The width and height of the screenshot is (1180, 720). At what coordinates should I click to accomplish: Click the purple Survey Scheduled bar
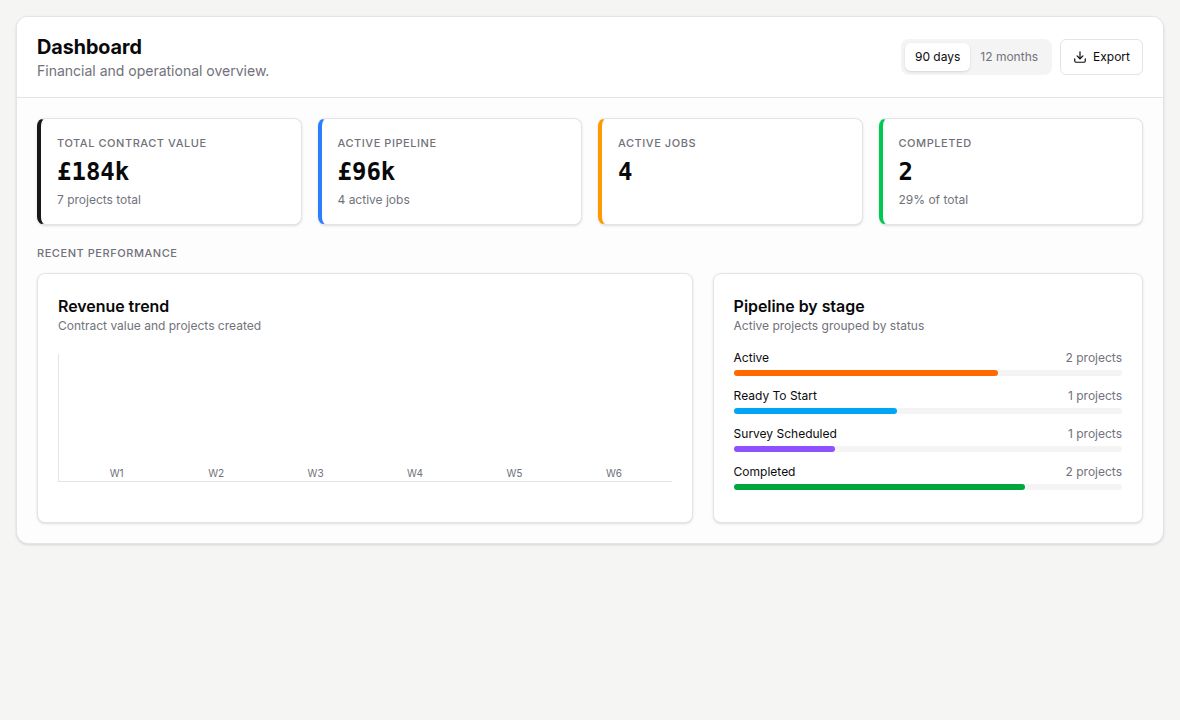click(x=784, y=449)
